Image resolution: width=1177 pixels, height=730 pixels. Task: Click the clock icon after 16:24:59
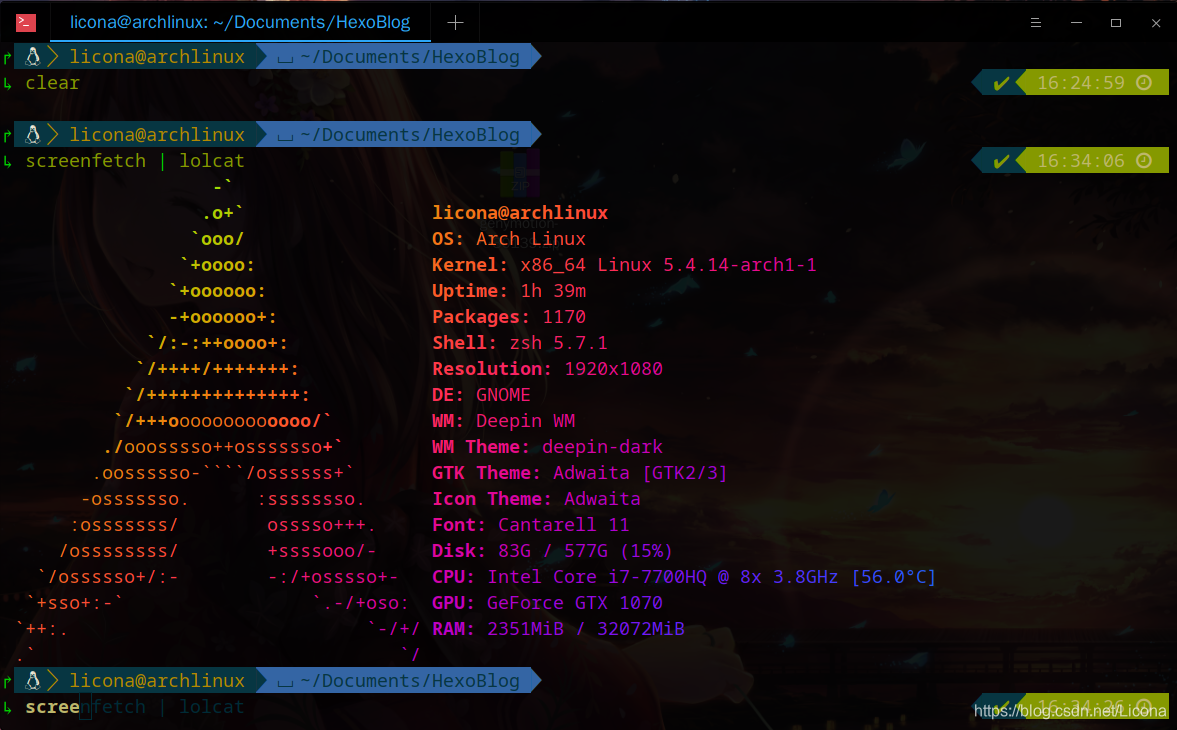[x=1144, y=83]
